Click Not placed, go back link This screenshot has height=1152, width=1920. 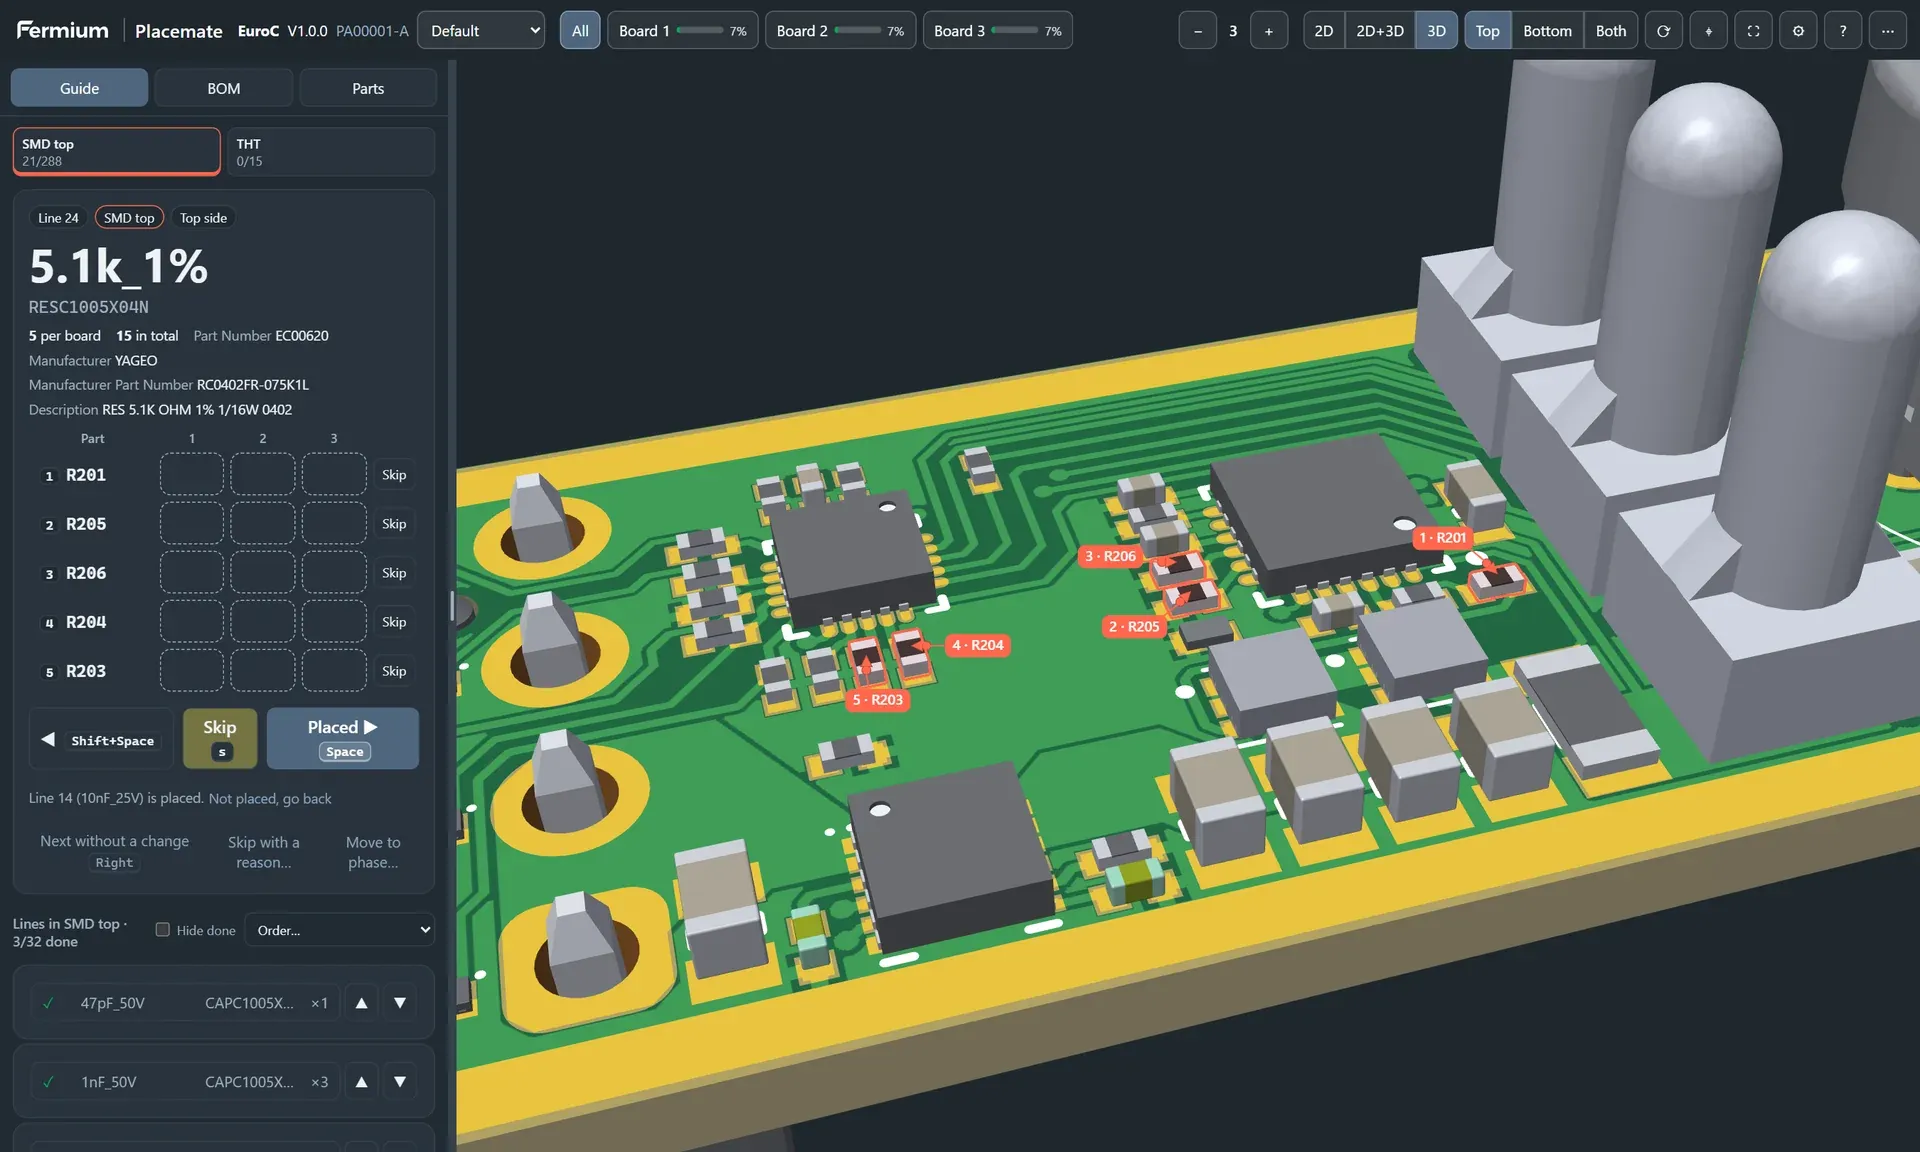click(x=270, y=798)
